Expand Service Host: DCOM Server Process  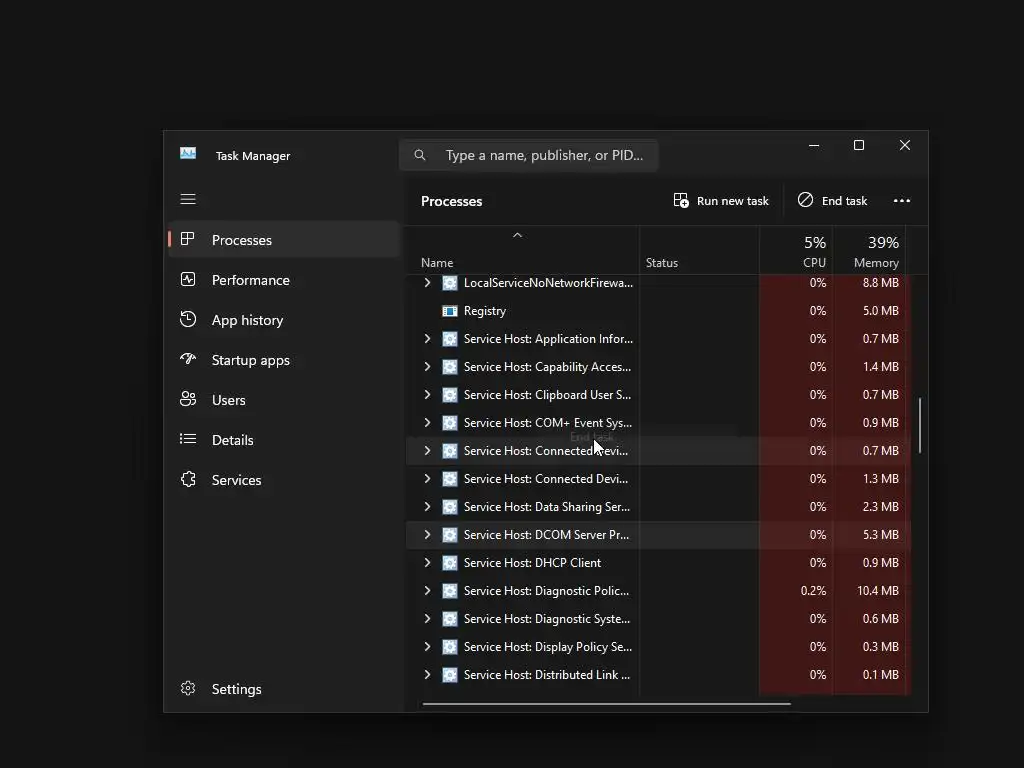click(427, 534)
